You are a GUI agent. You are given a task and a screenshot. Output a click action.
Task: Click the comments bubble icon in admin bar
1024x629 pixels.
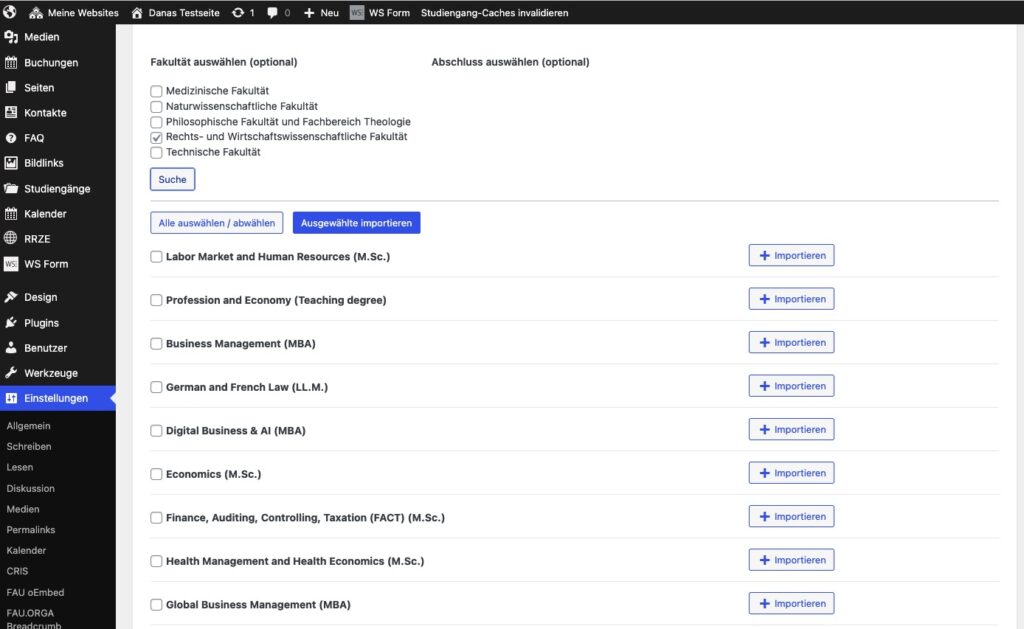coord(273,13)
